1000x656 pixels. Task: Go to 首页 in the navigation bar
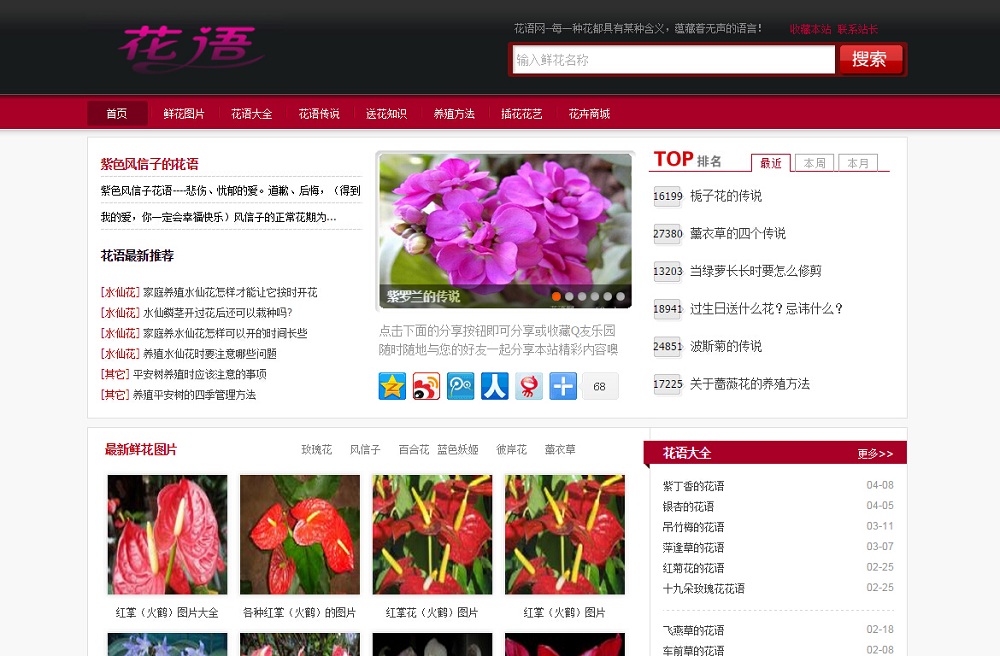(117, 113)
